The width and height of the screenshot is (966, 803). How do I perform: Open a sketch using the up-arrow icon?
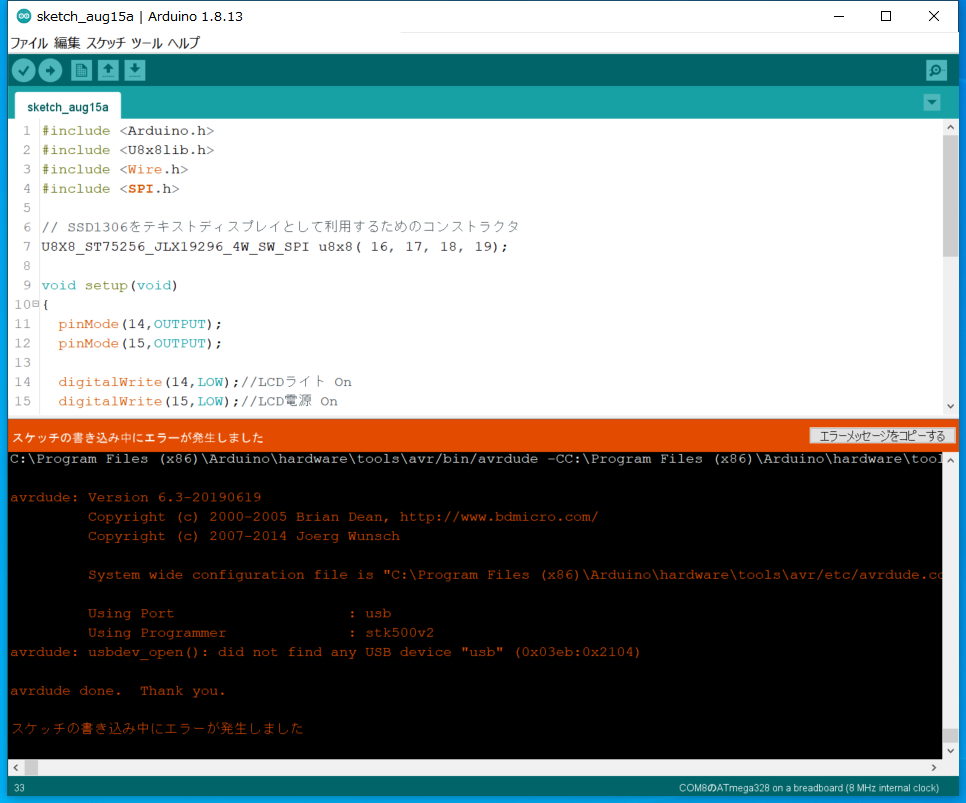(108, 70)
